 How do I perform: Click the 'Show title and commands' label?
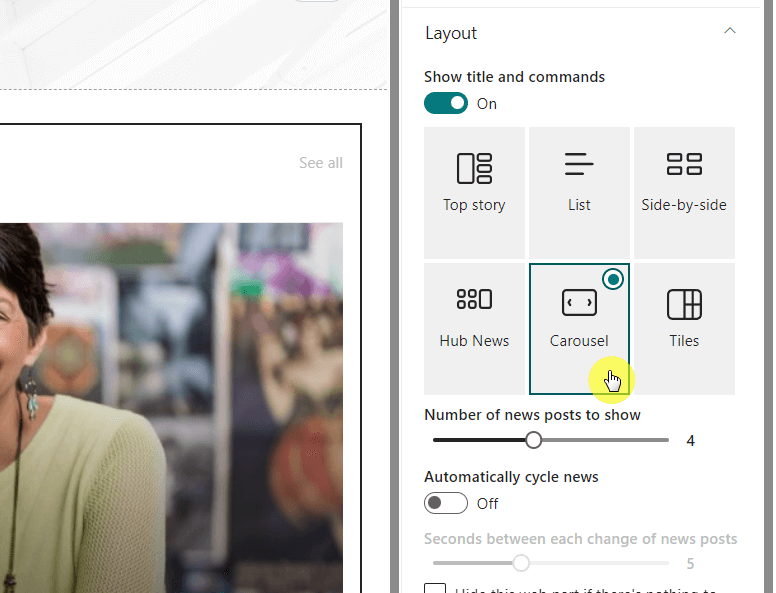[514, 77]
